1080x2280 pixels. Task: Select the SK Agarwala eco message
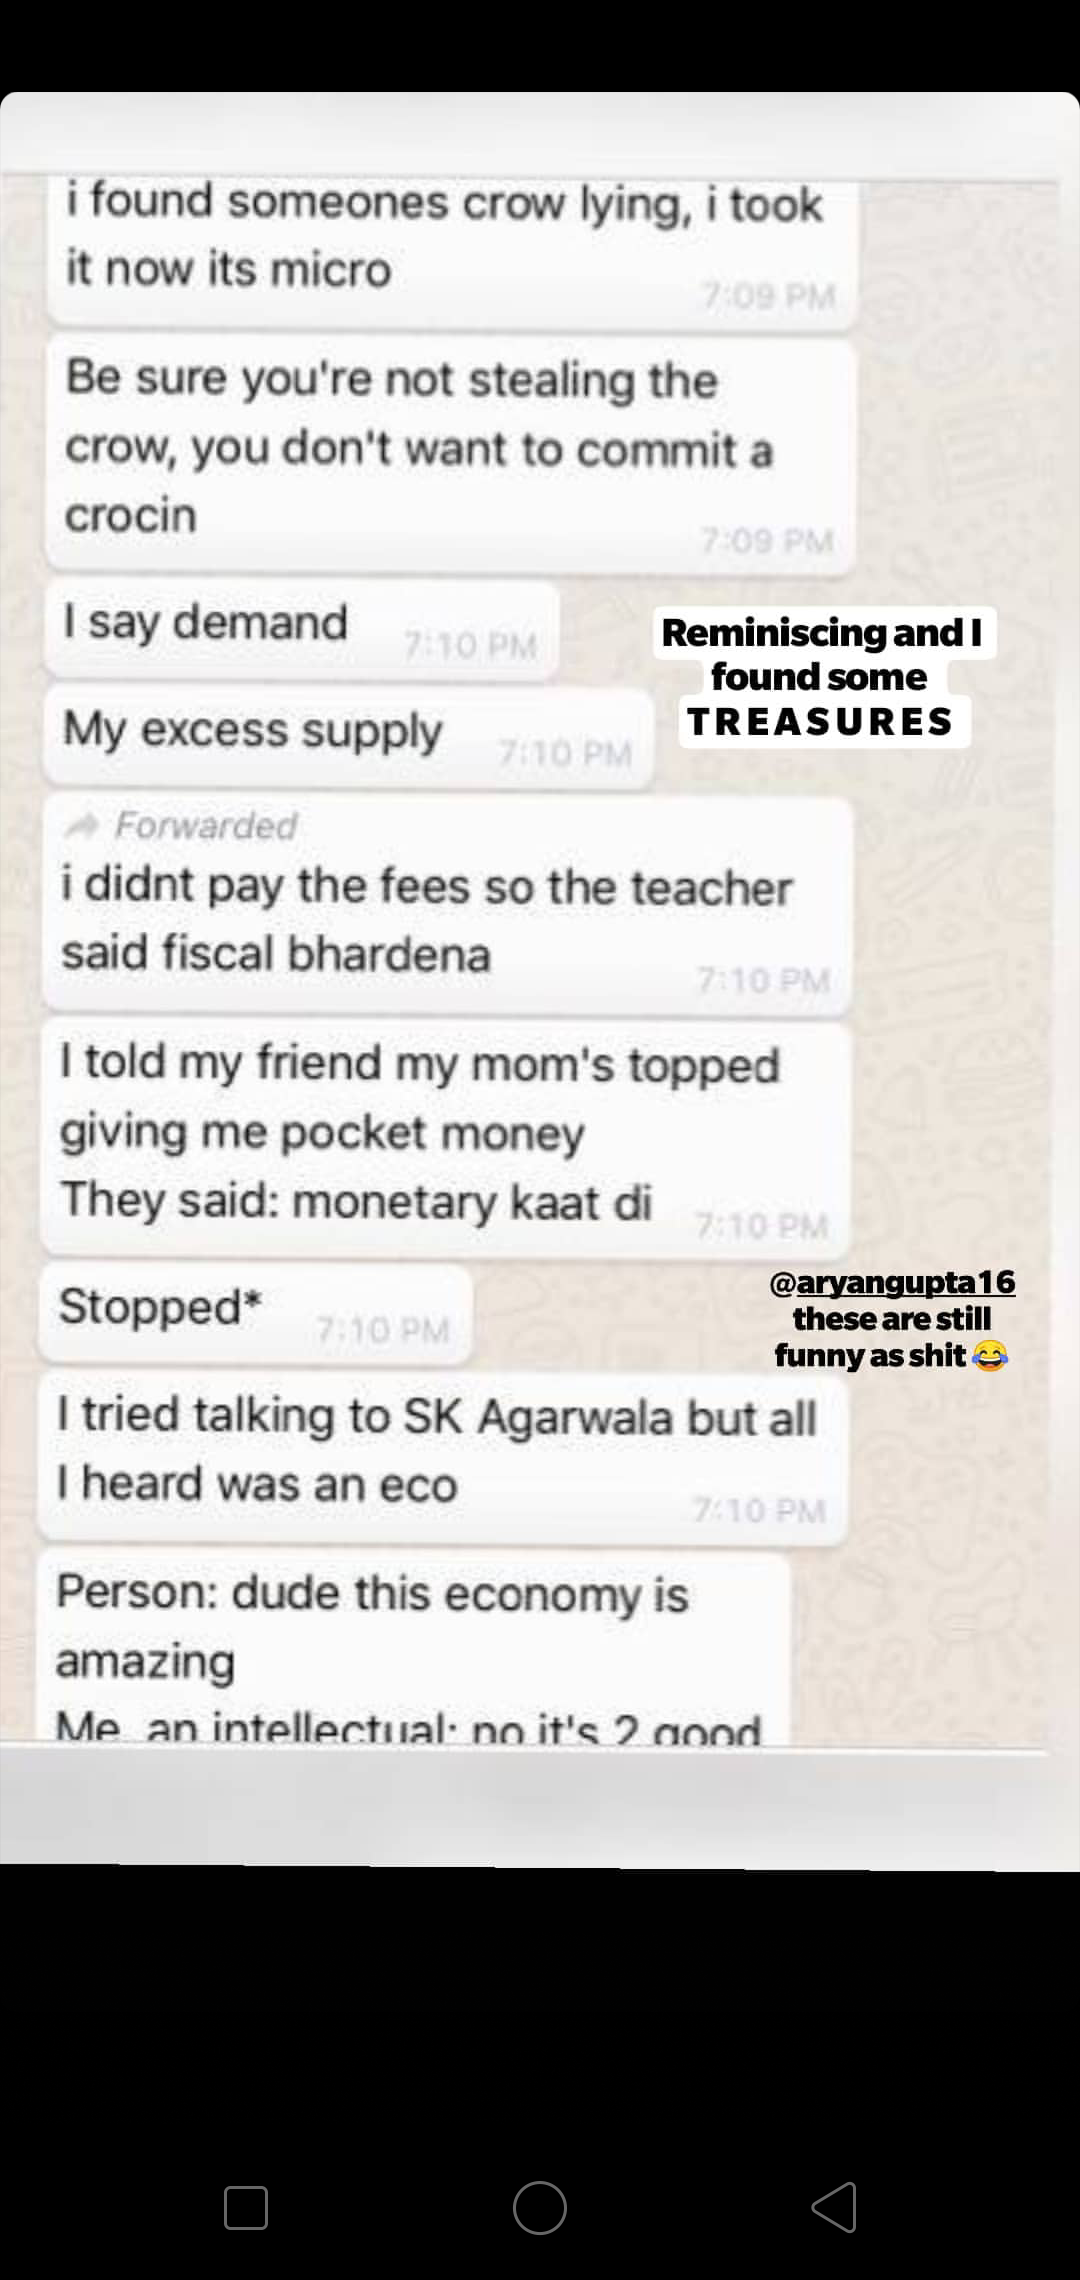click(x=442, y=1457)
